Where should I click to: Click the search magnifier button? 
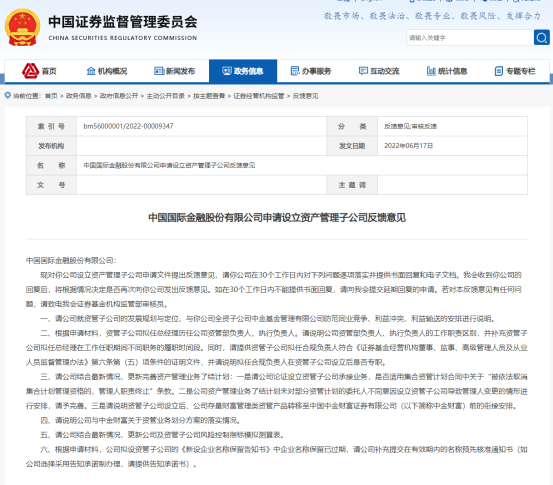coord(541,37)
